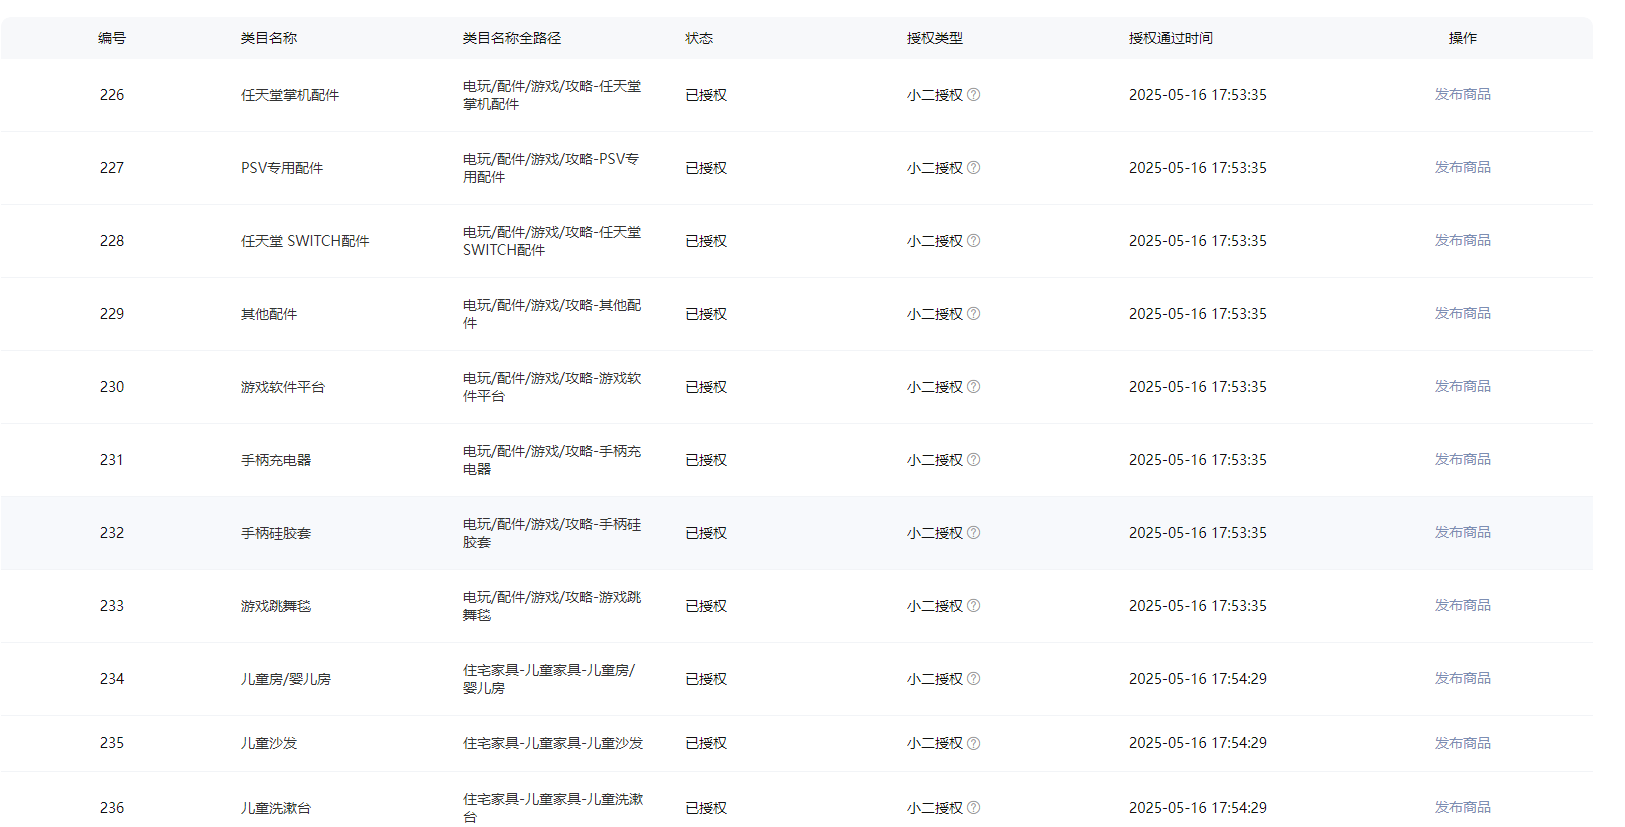Publish product for 任天堂 SWITCH配件
This screenshot has height=827, width=1625.
point(1462,240)
